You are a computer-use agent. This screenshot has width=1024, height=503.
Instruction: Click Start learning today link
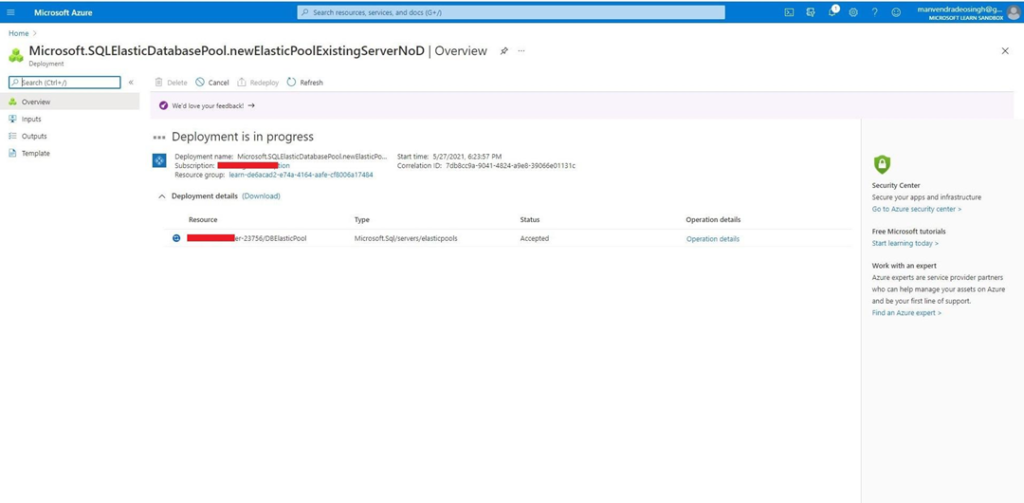click(905, 243)
